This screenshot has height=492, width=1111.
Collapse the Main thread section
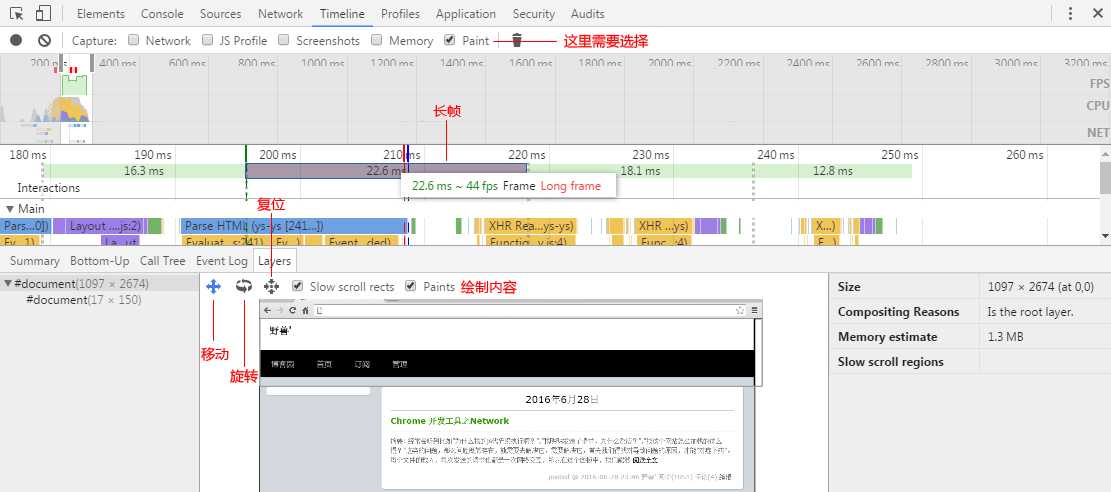coord(10,209)
